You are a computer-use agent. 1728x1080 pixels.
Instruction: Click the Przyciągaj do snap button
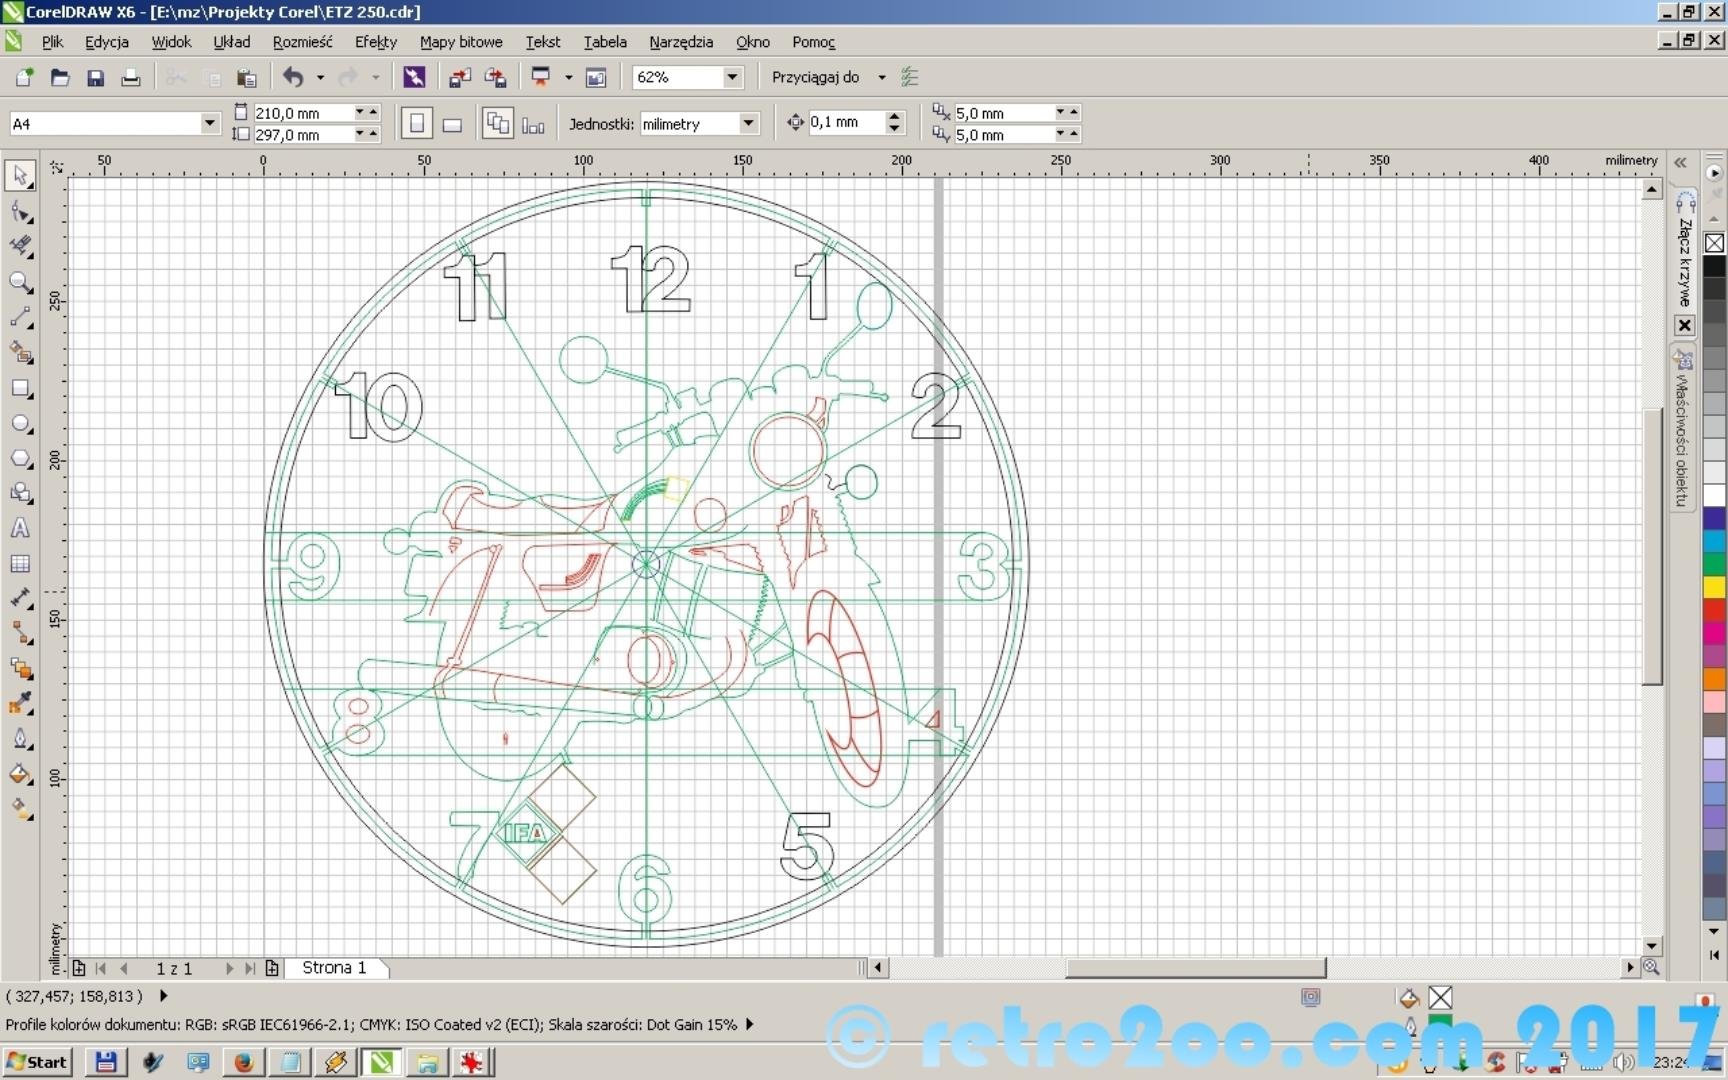click(x=815, y=77)
